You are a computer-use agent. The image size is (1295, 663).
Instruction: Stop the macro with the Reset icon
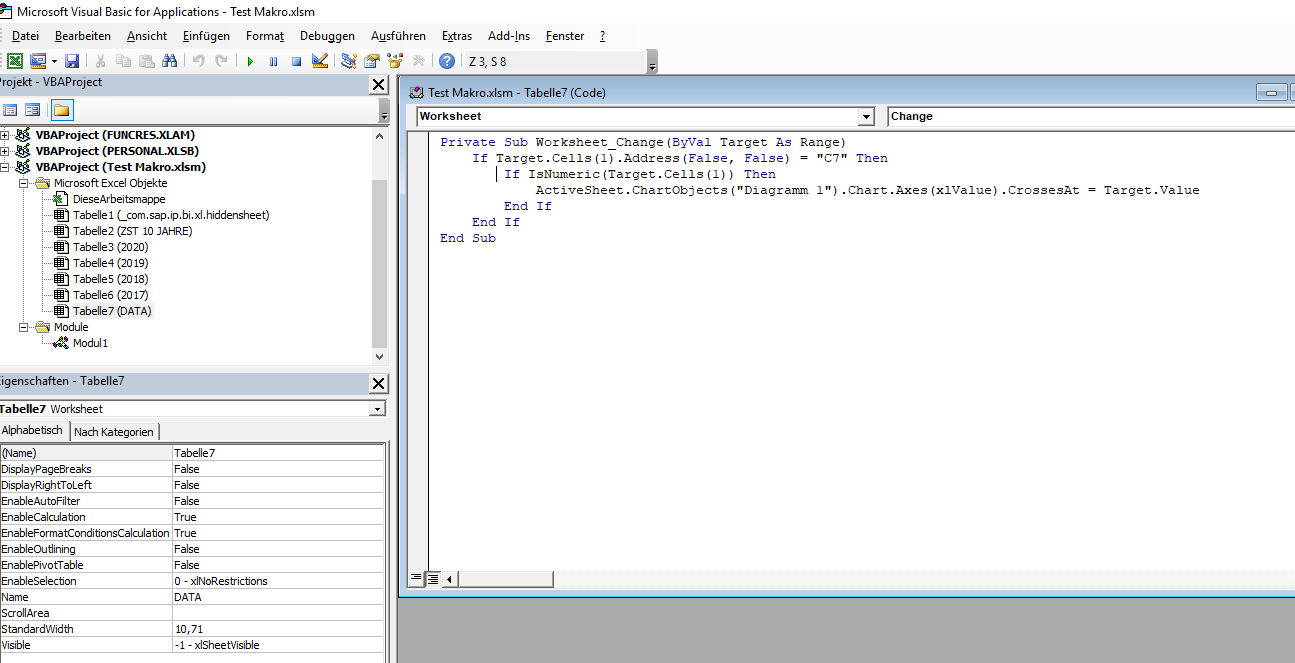tap(296, 61)
